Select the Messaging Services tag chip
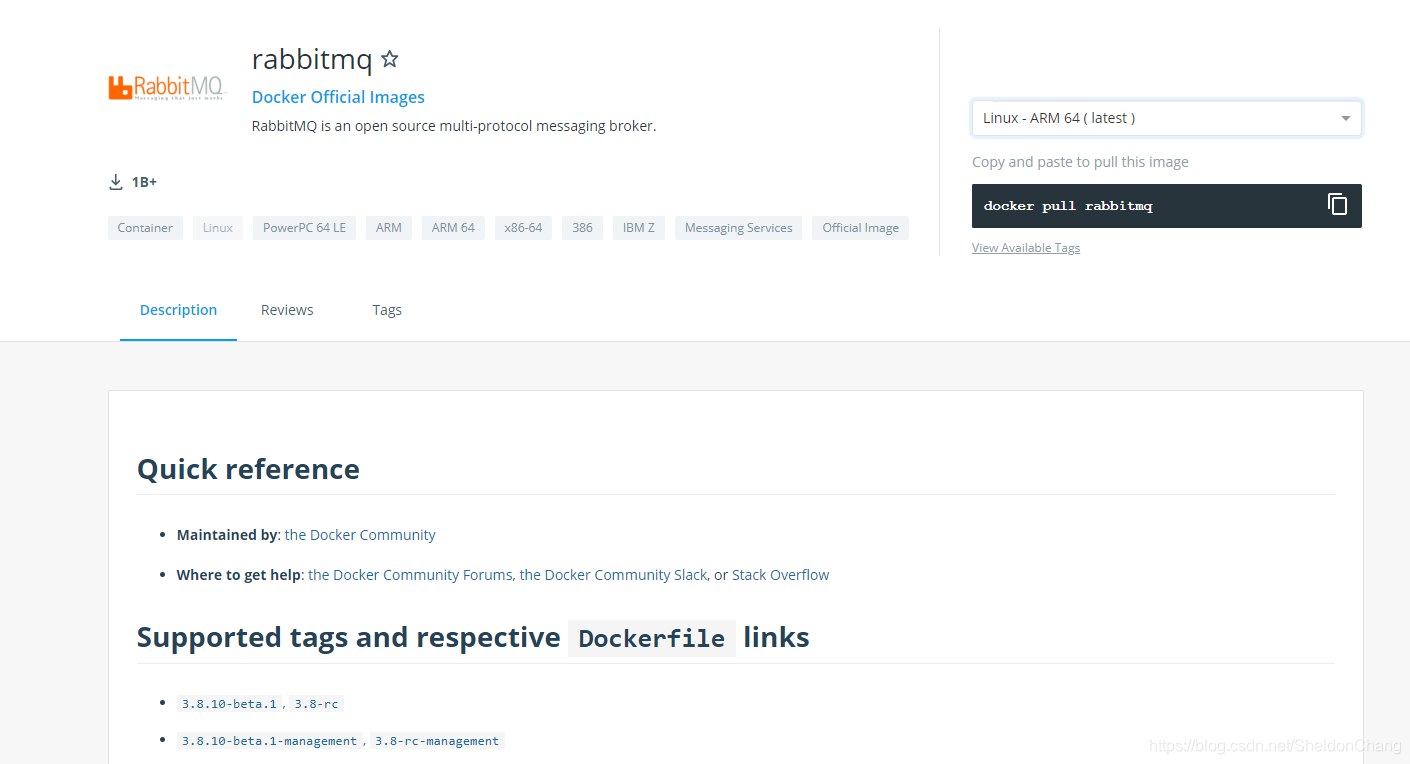 tap(738, 228)
